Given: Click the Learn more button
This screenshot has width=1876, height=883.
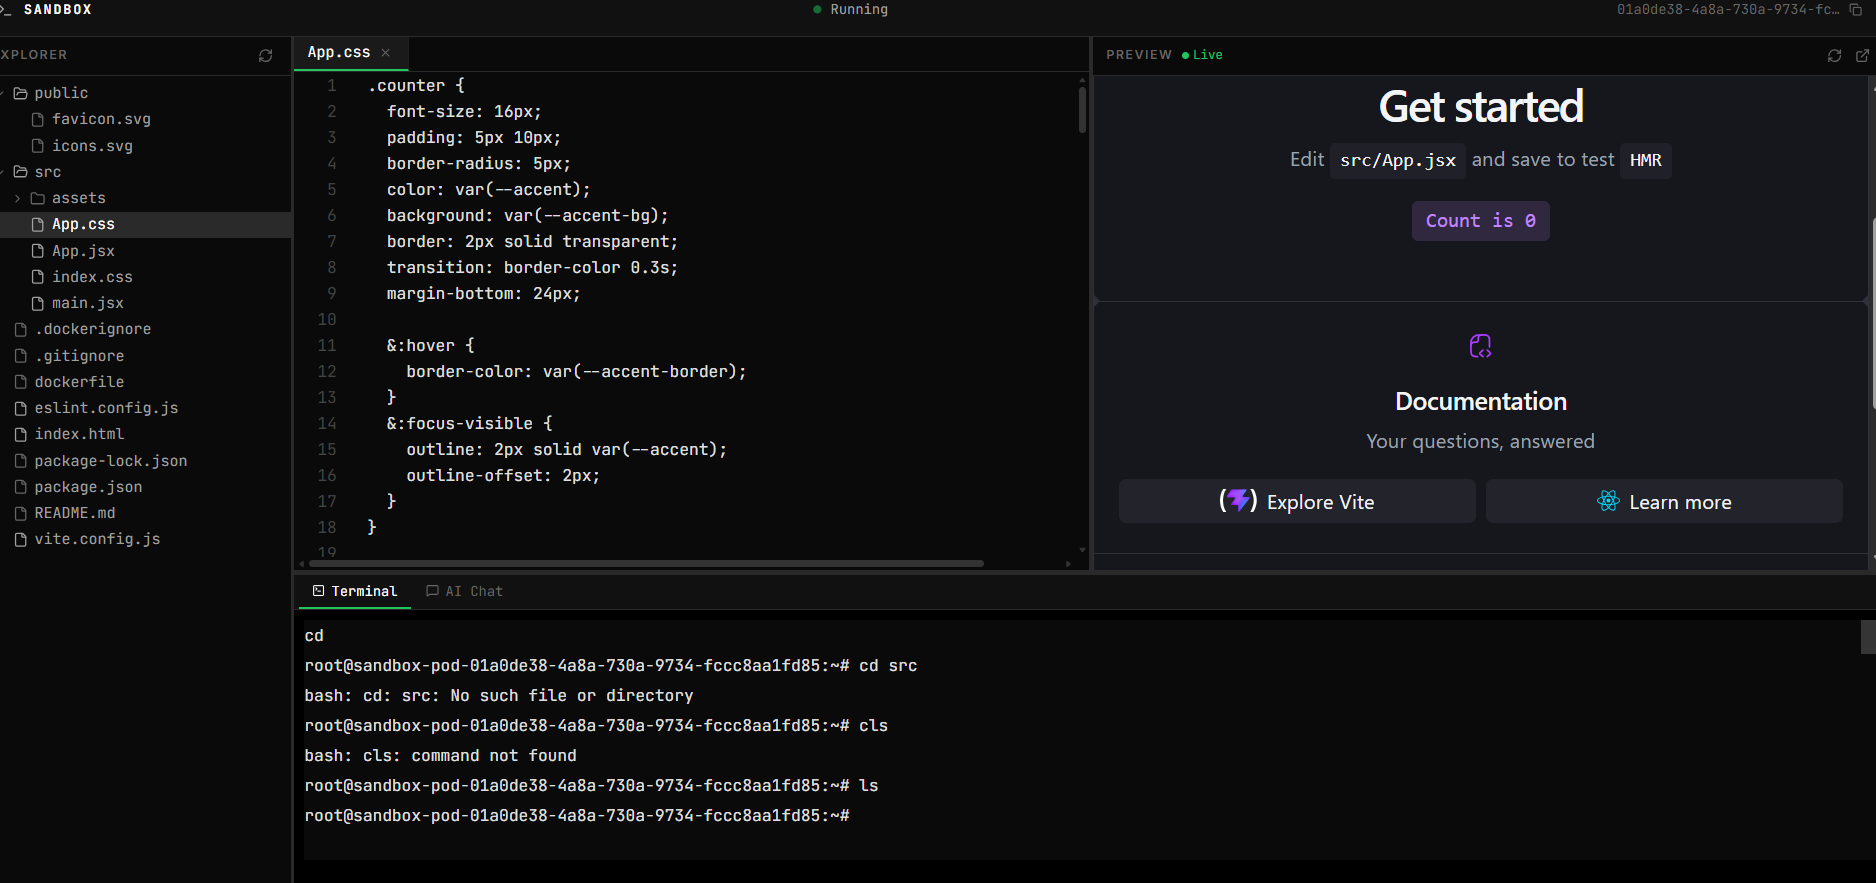Looking at the screenshot, I should point(1664,502).
